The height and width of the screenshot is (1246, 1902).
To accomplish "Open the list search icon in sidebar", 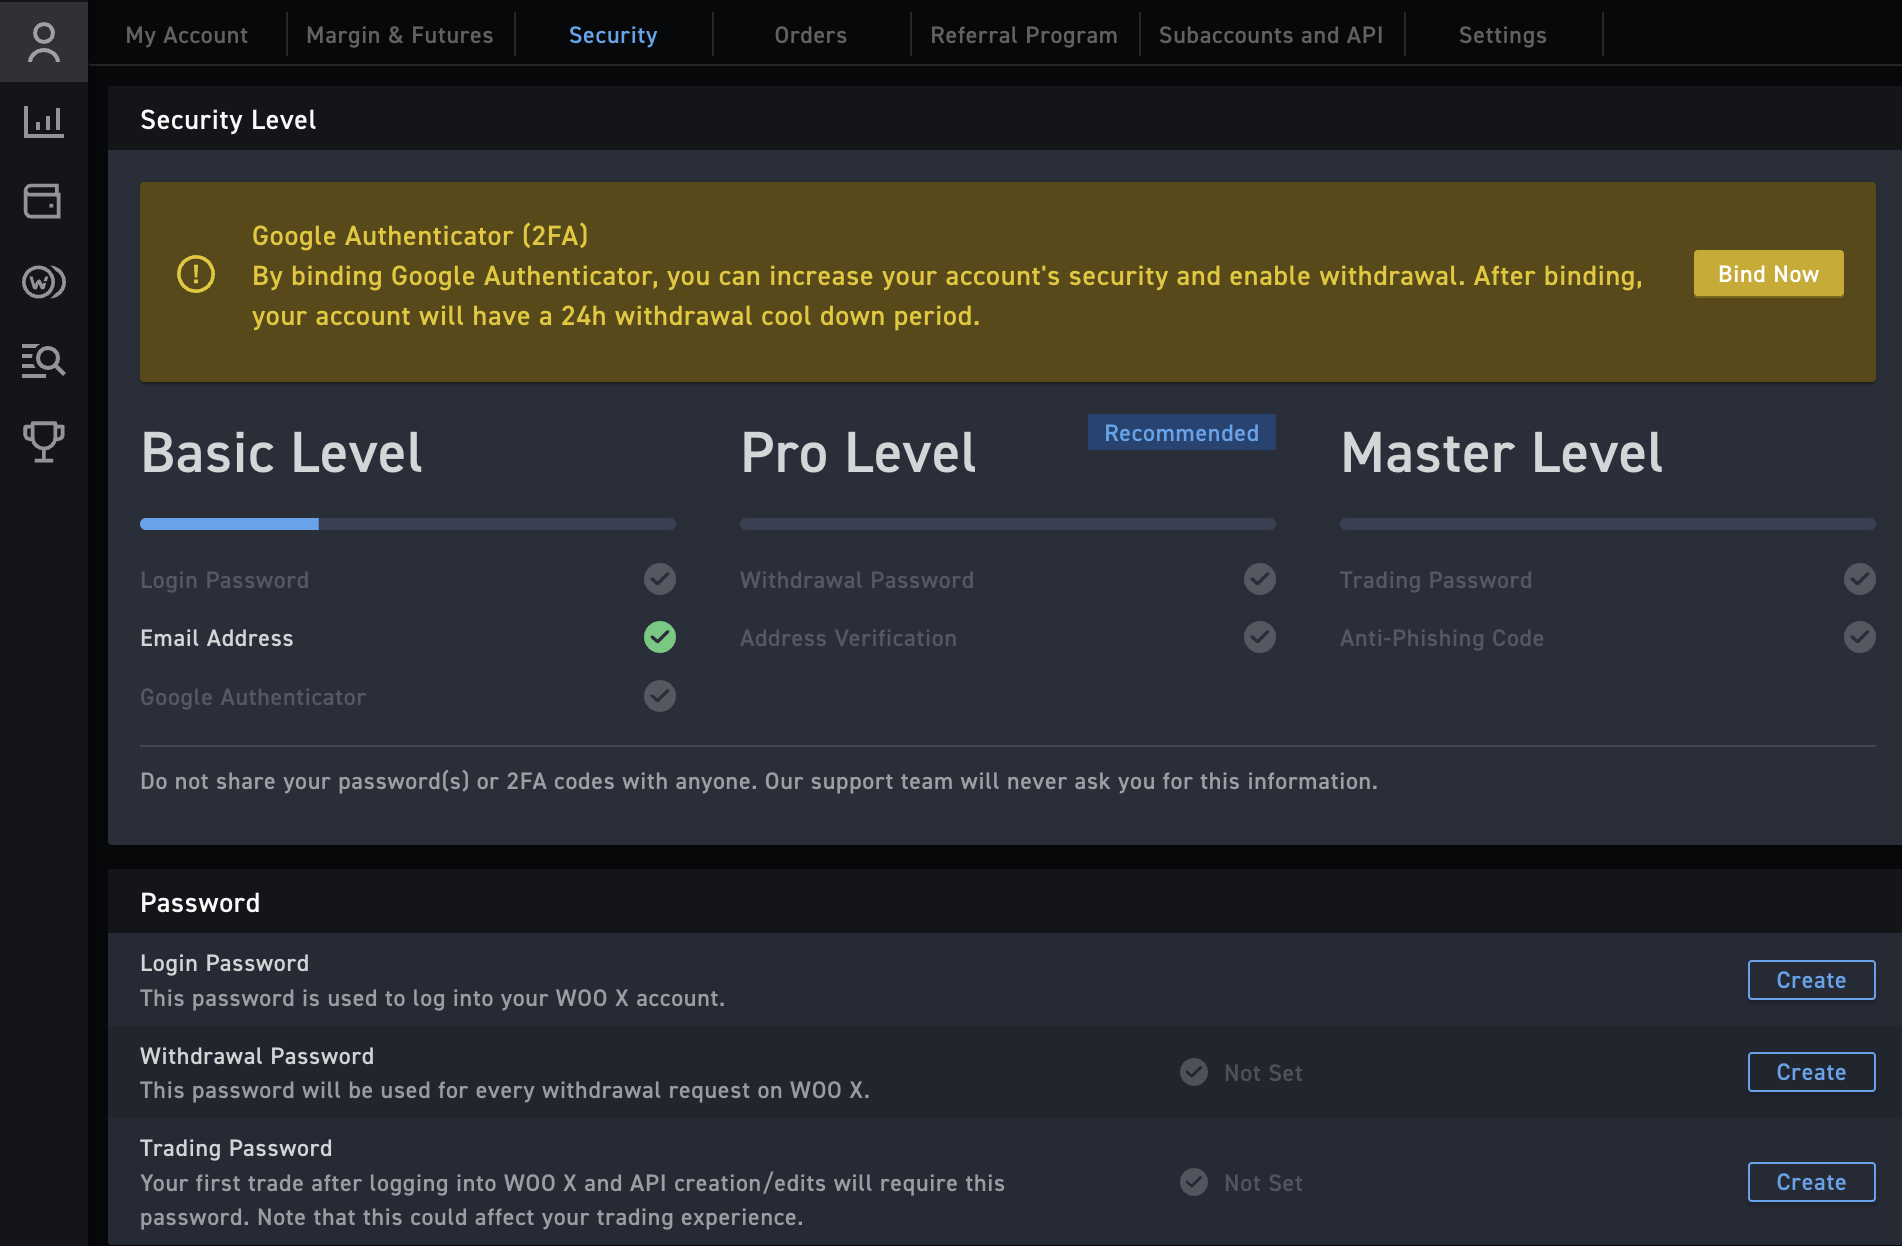I will pyautogui.click(x=43, y=360).
